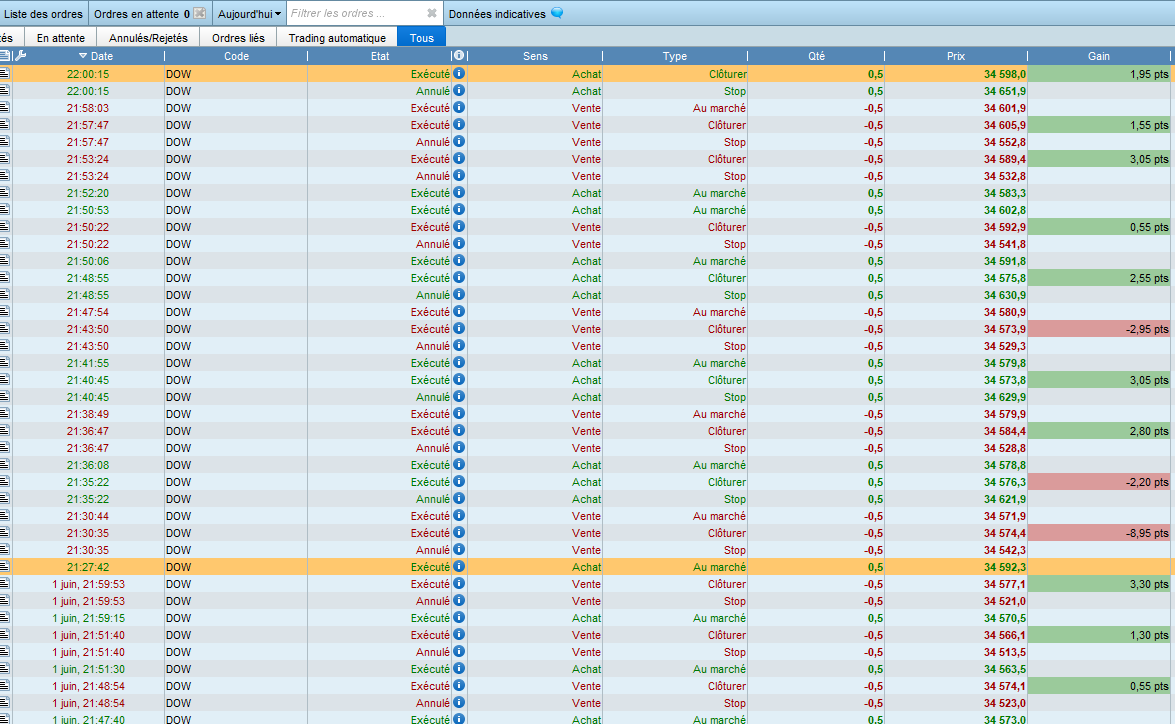Click the price 34 583,3 cell
Screen dimensions: 1175x724
(955, 193)
